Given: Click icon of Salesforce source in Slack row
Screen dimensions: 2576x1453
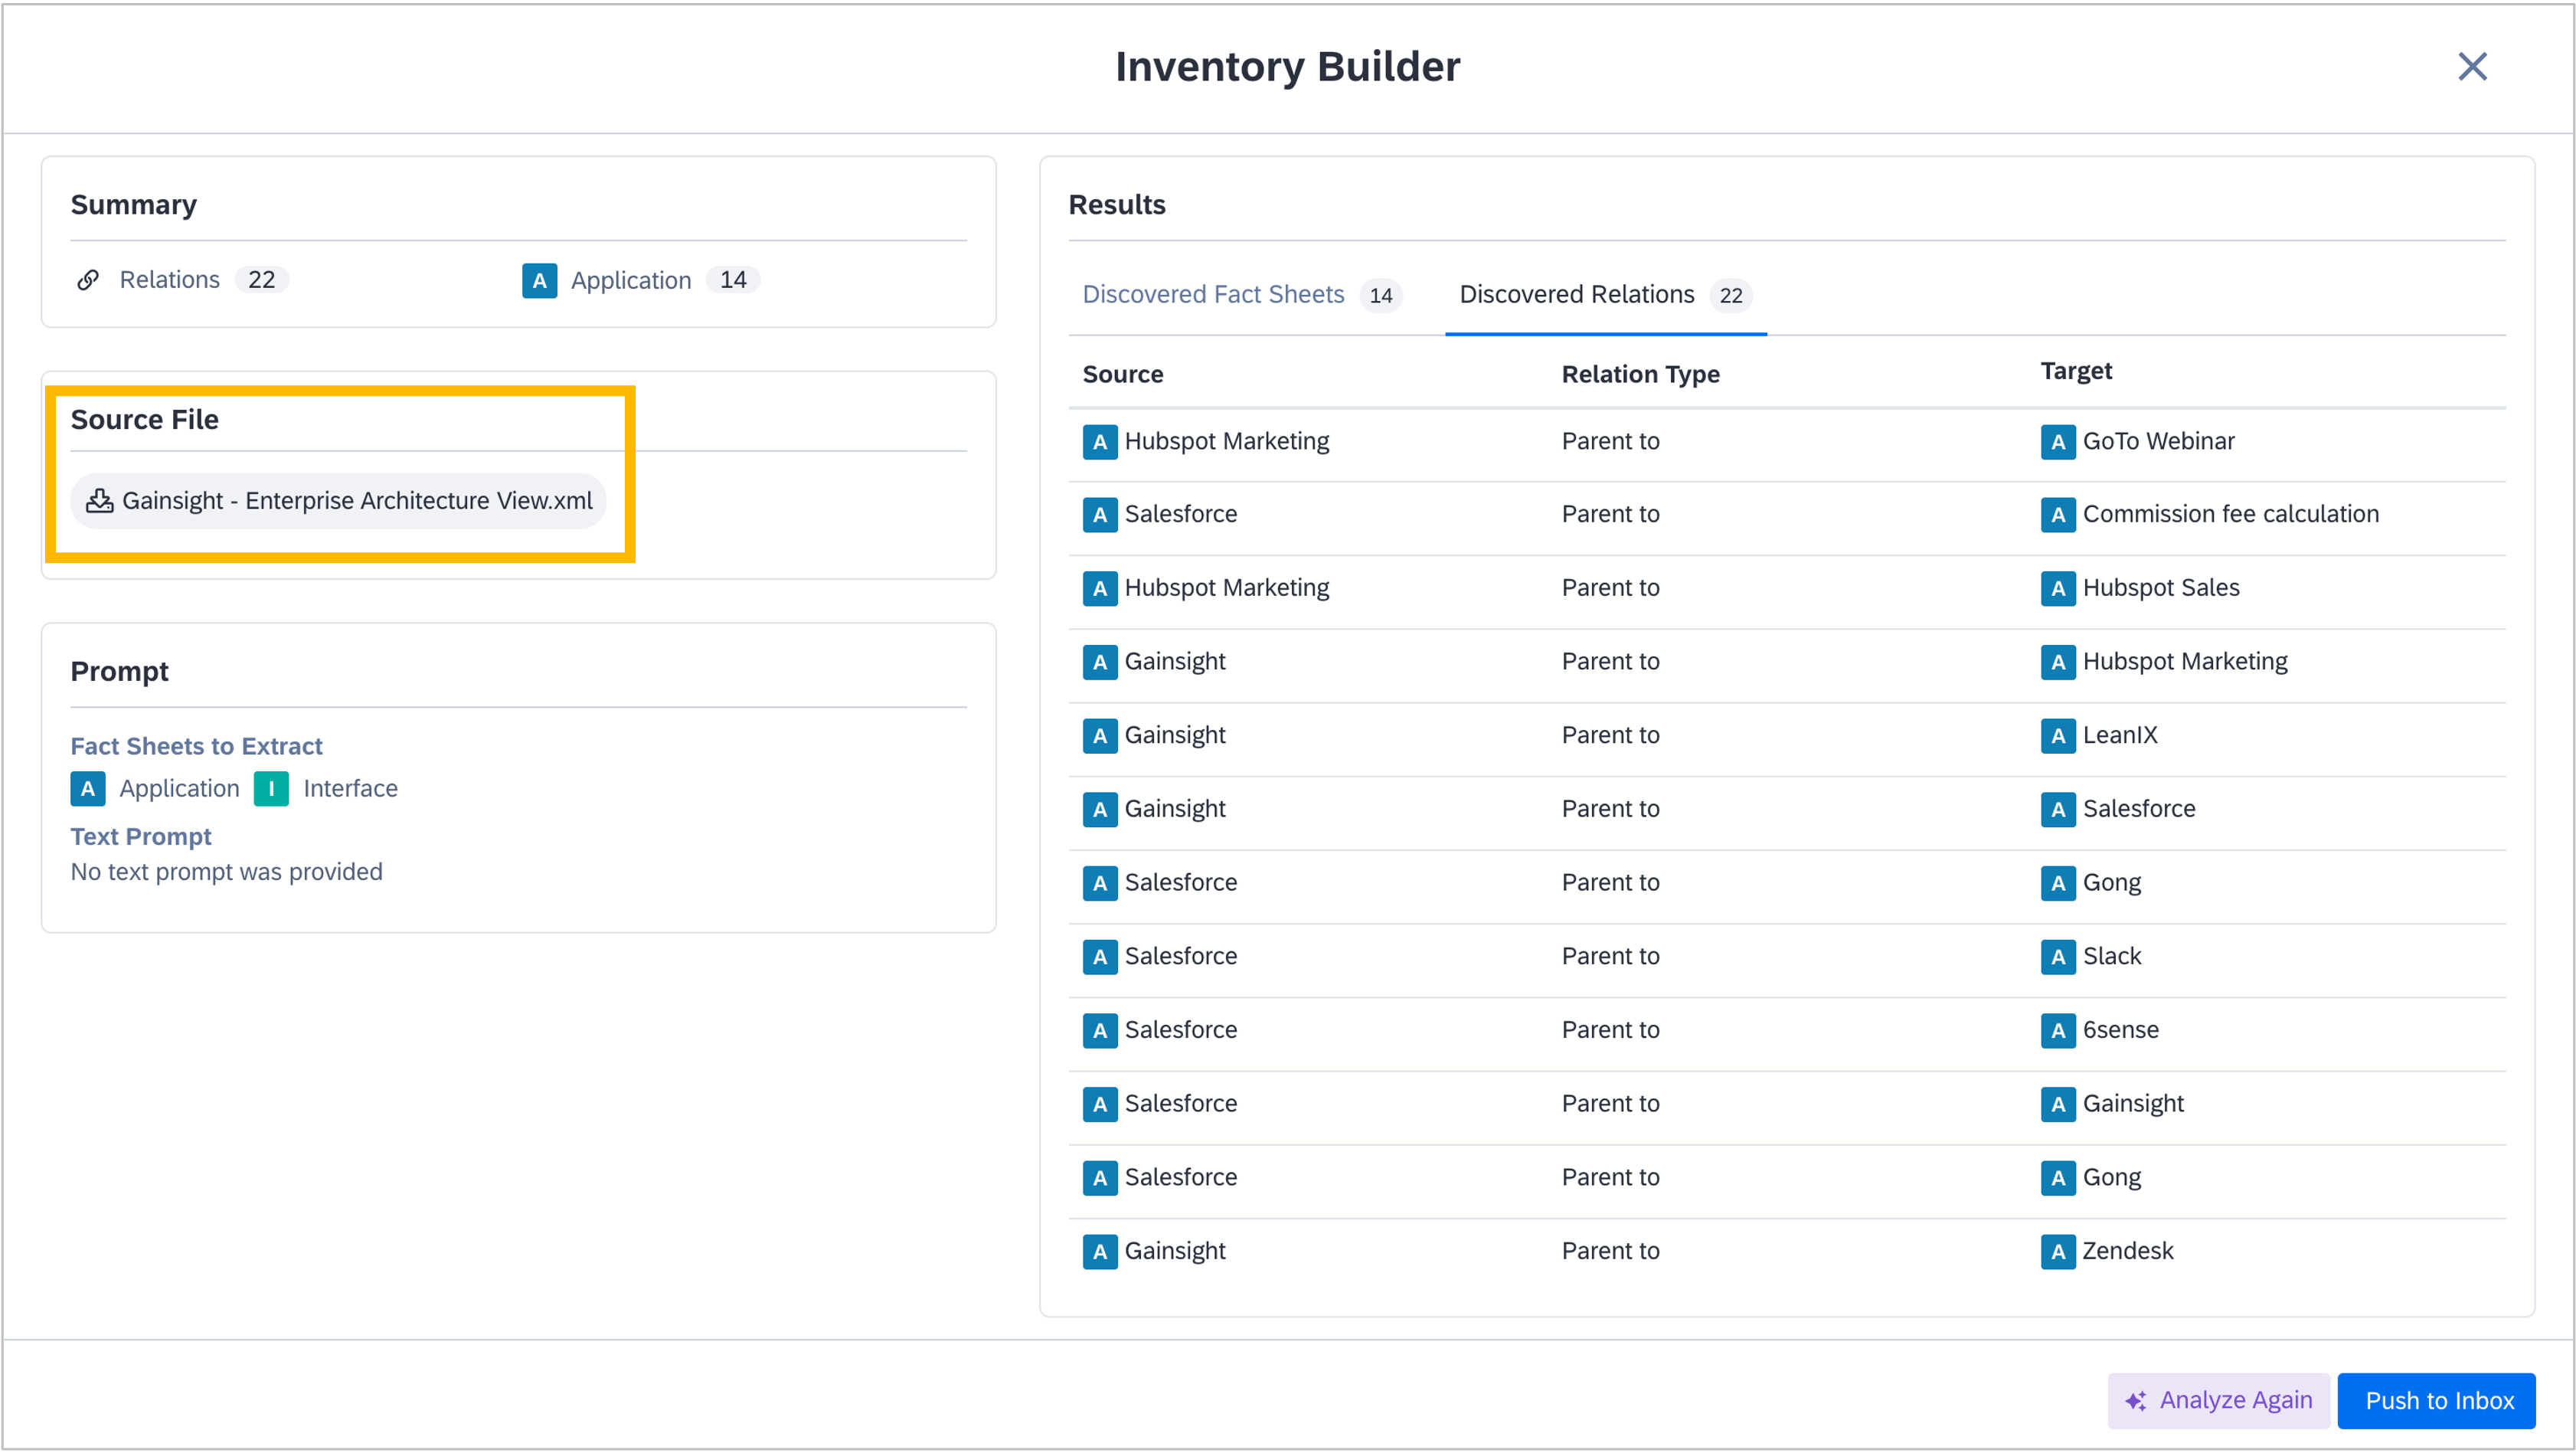Looking at the screenshot, I should click(x=1100, y=957).
